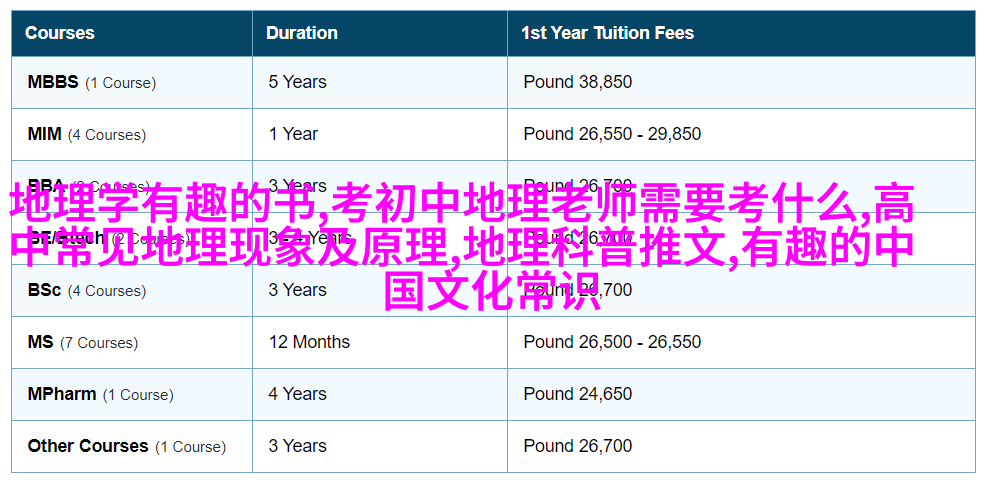Click the Pound 26,550 - 29,850 fee
Screen dimensions: 984x483
(612, 134)
